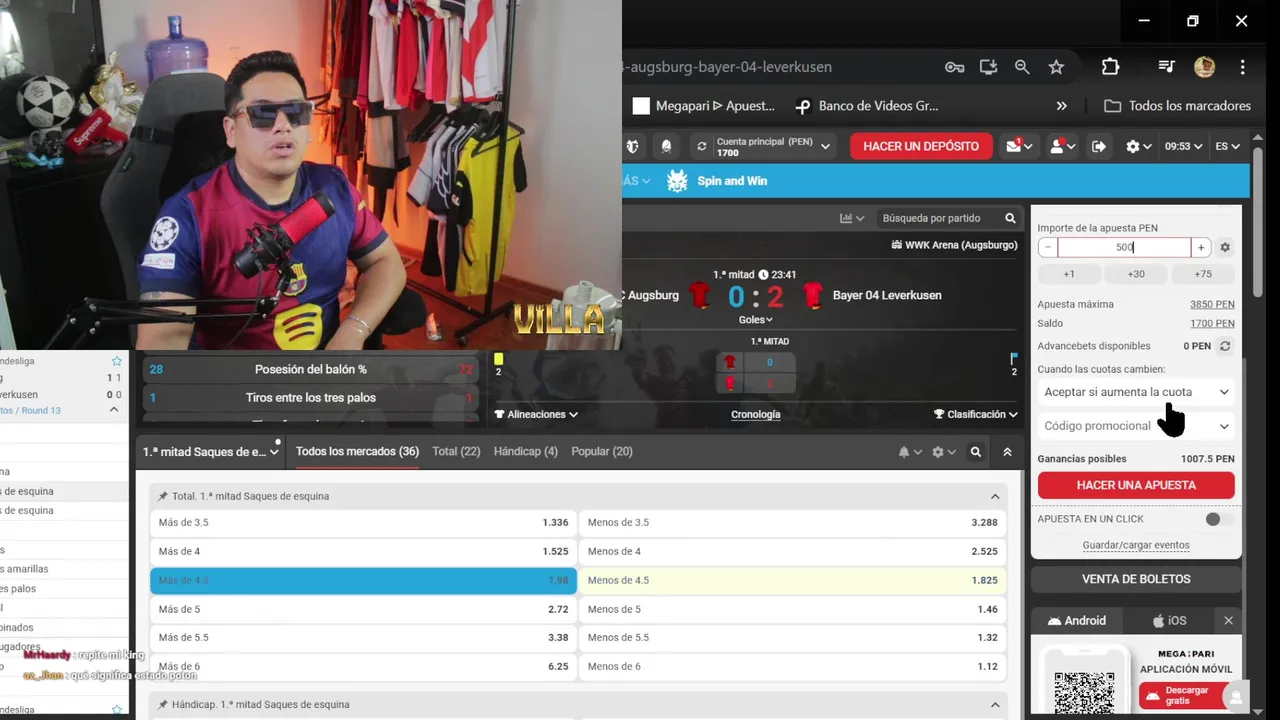Click the bet amount input showing 500
Image resolution: width=1280 pixels, height=720 pixels.
coord(1124,247)
